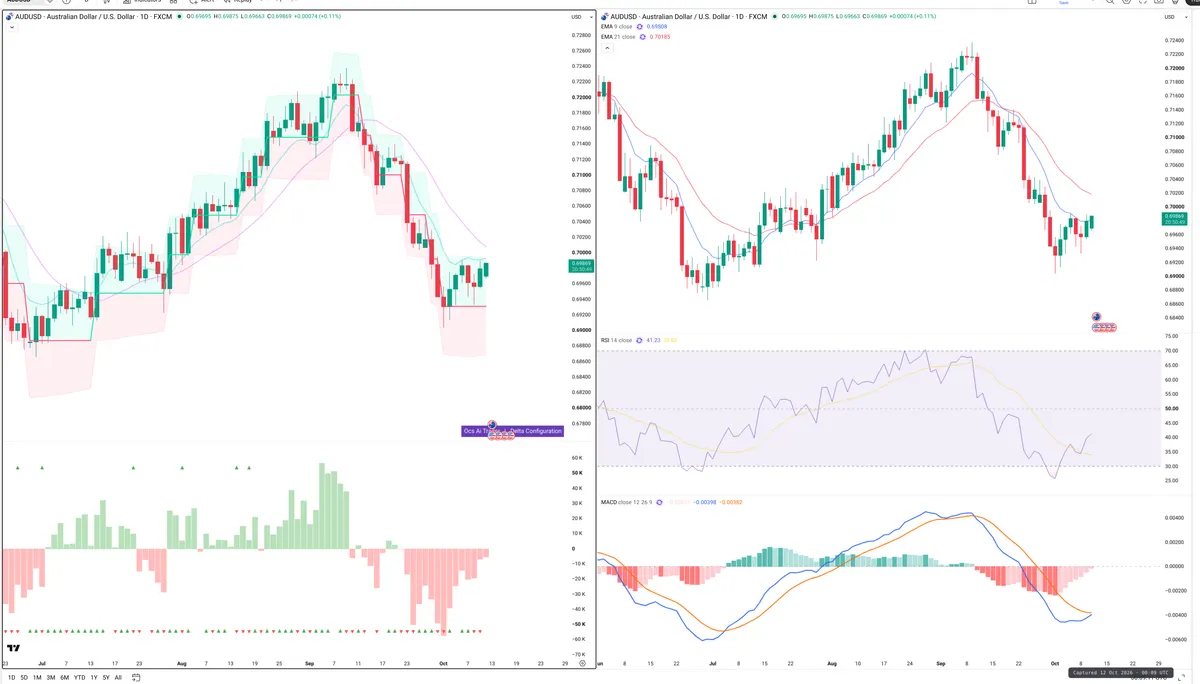Click the RSI value 41.23 in legend
1200x684 pixels.
654,340
